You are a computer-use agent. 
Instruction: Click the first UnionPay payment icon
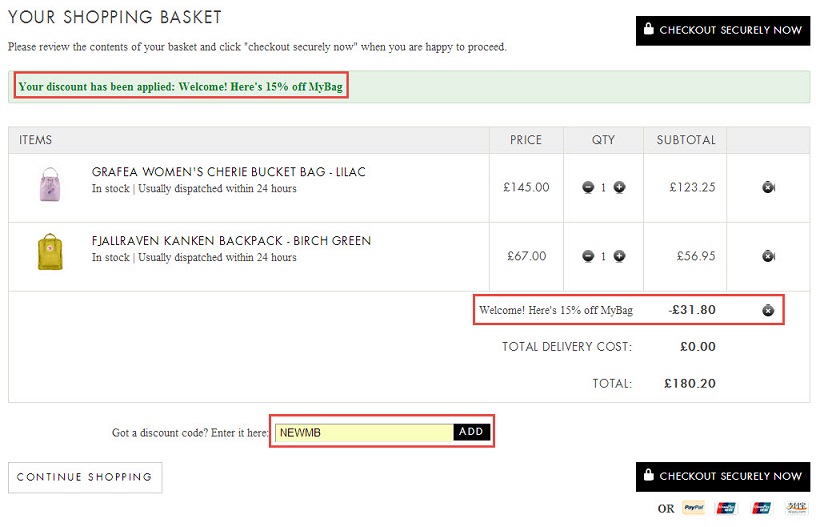click(726, 508)
